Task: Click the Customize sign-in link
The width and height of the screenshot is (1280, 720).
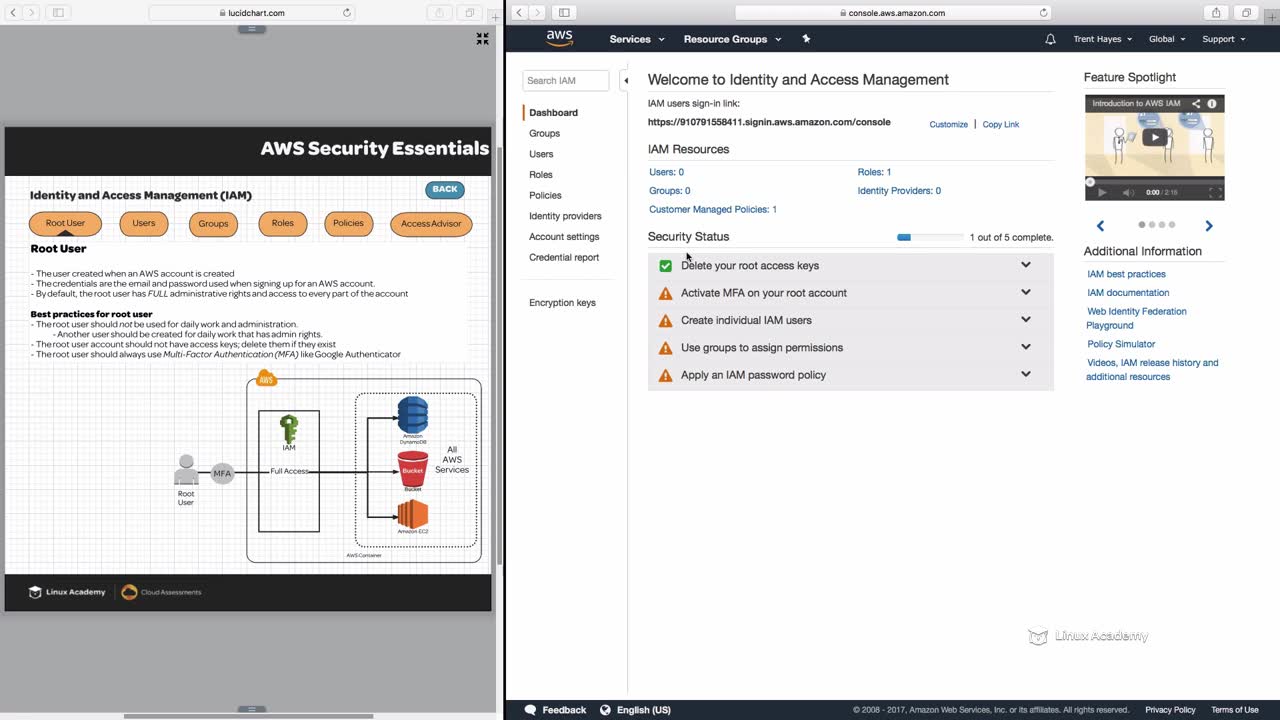Action: (x=949, y=124)
